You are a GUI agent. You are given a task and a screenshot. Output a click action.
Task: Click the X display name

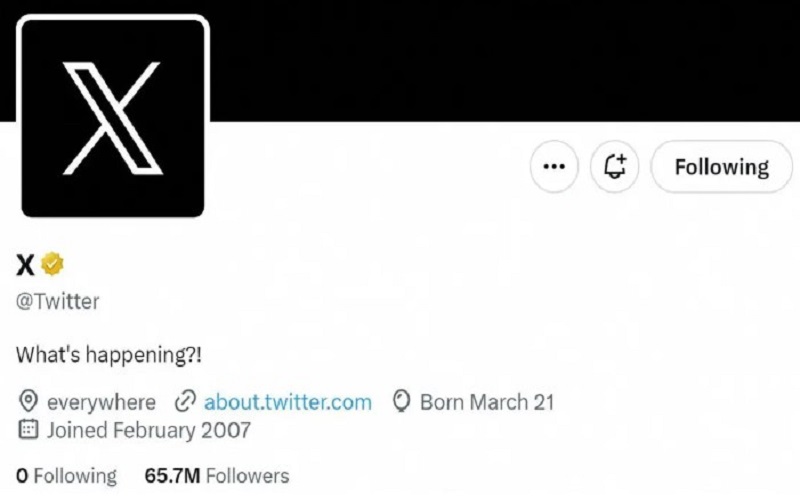(x=25, y=265)
